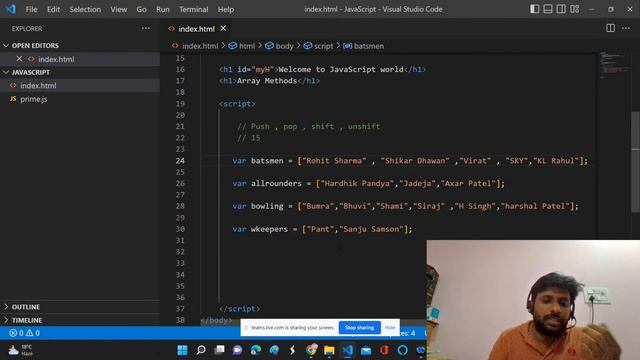
Task: Click body breadcrumb segment
Action: [284, 46]
